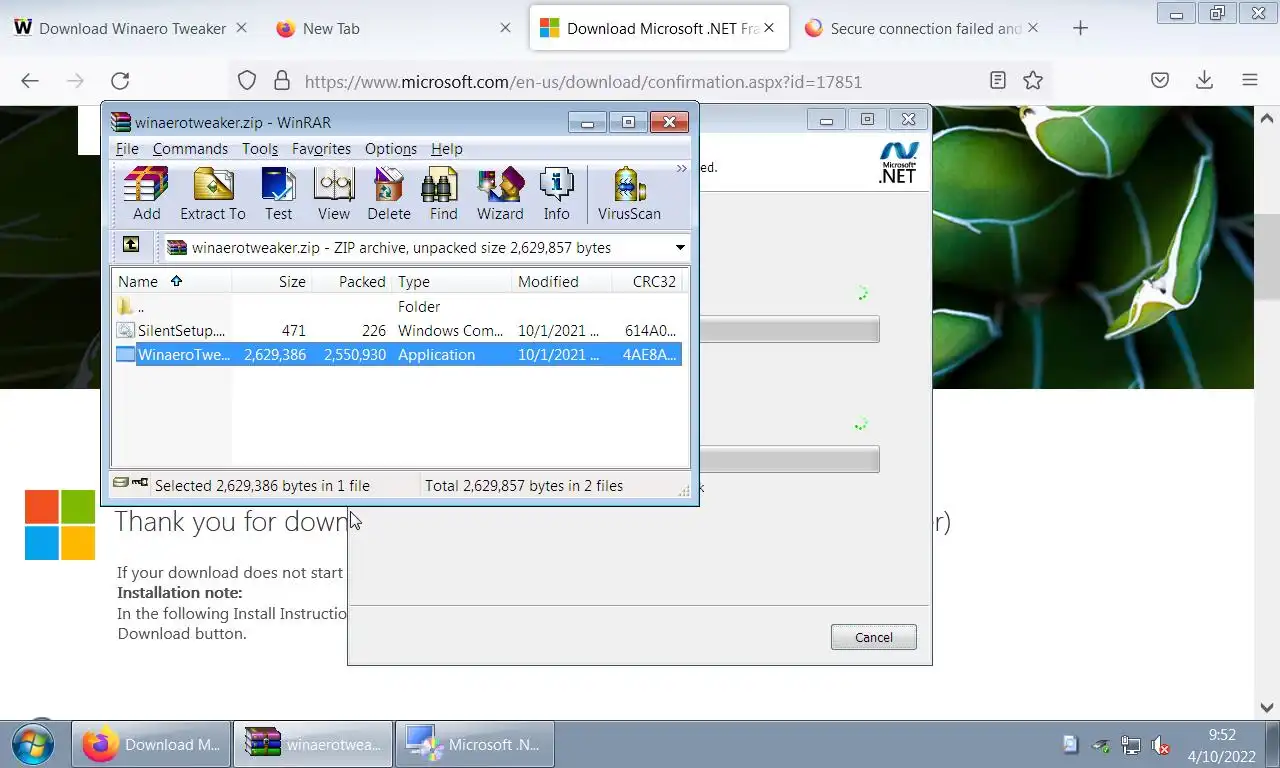This screenshot has height=768, width=1280.
Task: Click the muted speaker tray icon
Action: pyautogui.click(x=1161, y=745)
